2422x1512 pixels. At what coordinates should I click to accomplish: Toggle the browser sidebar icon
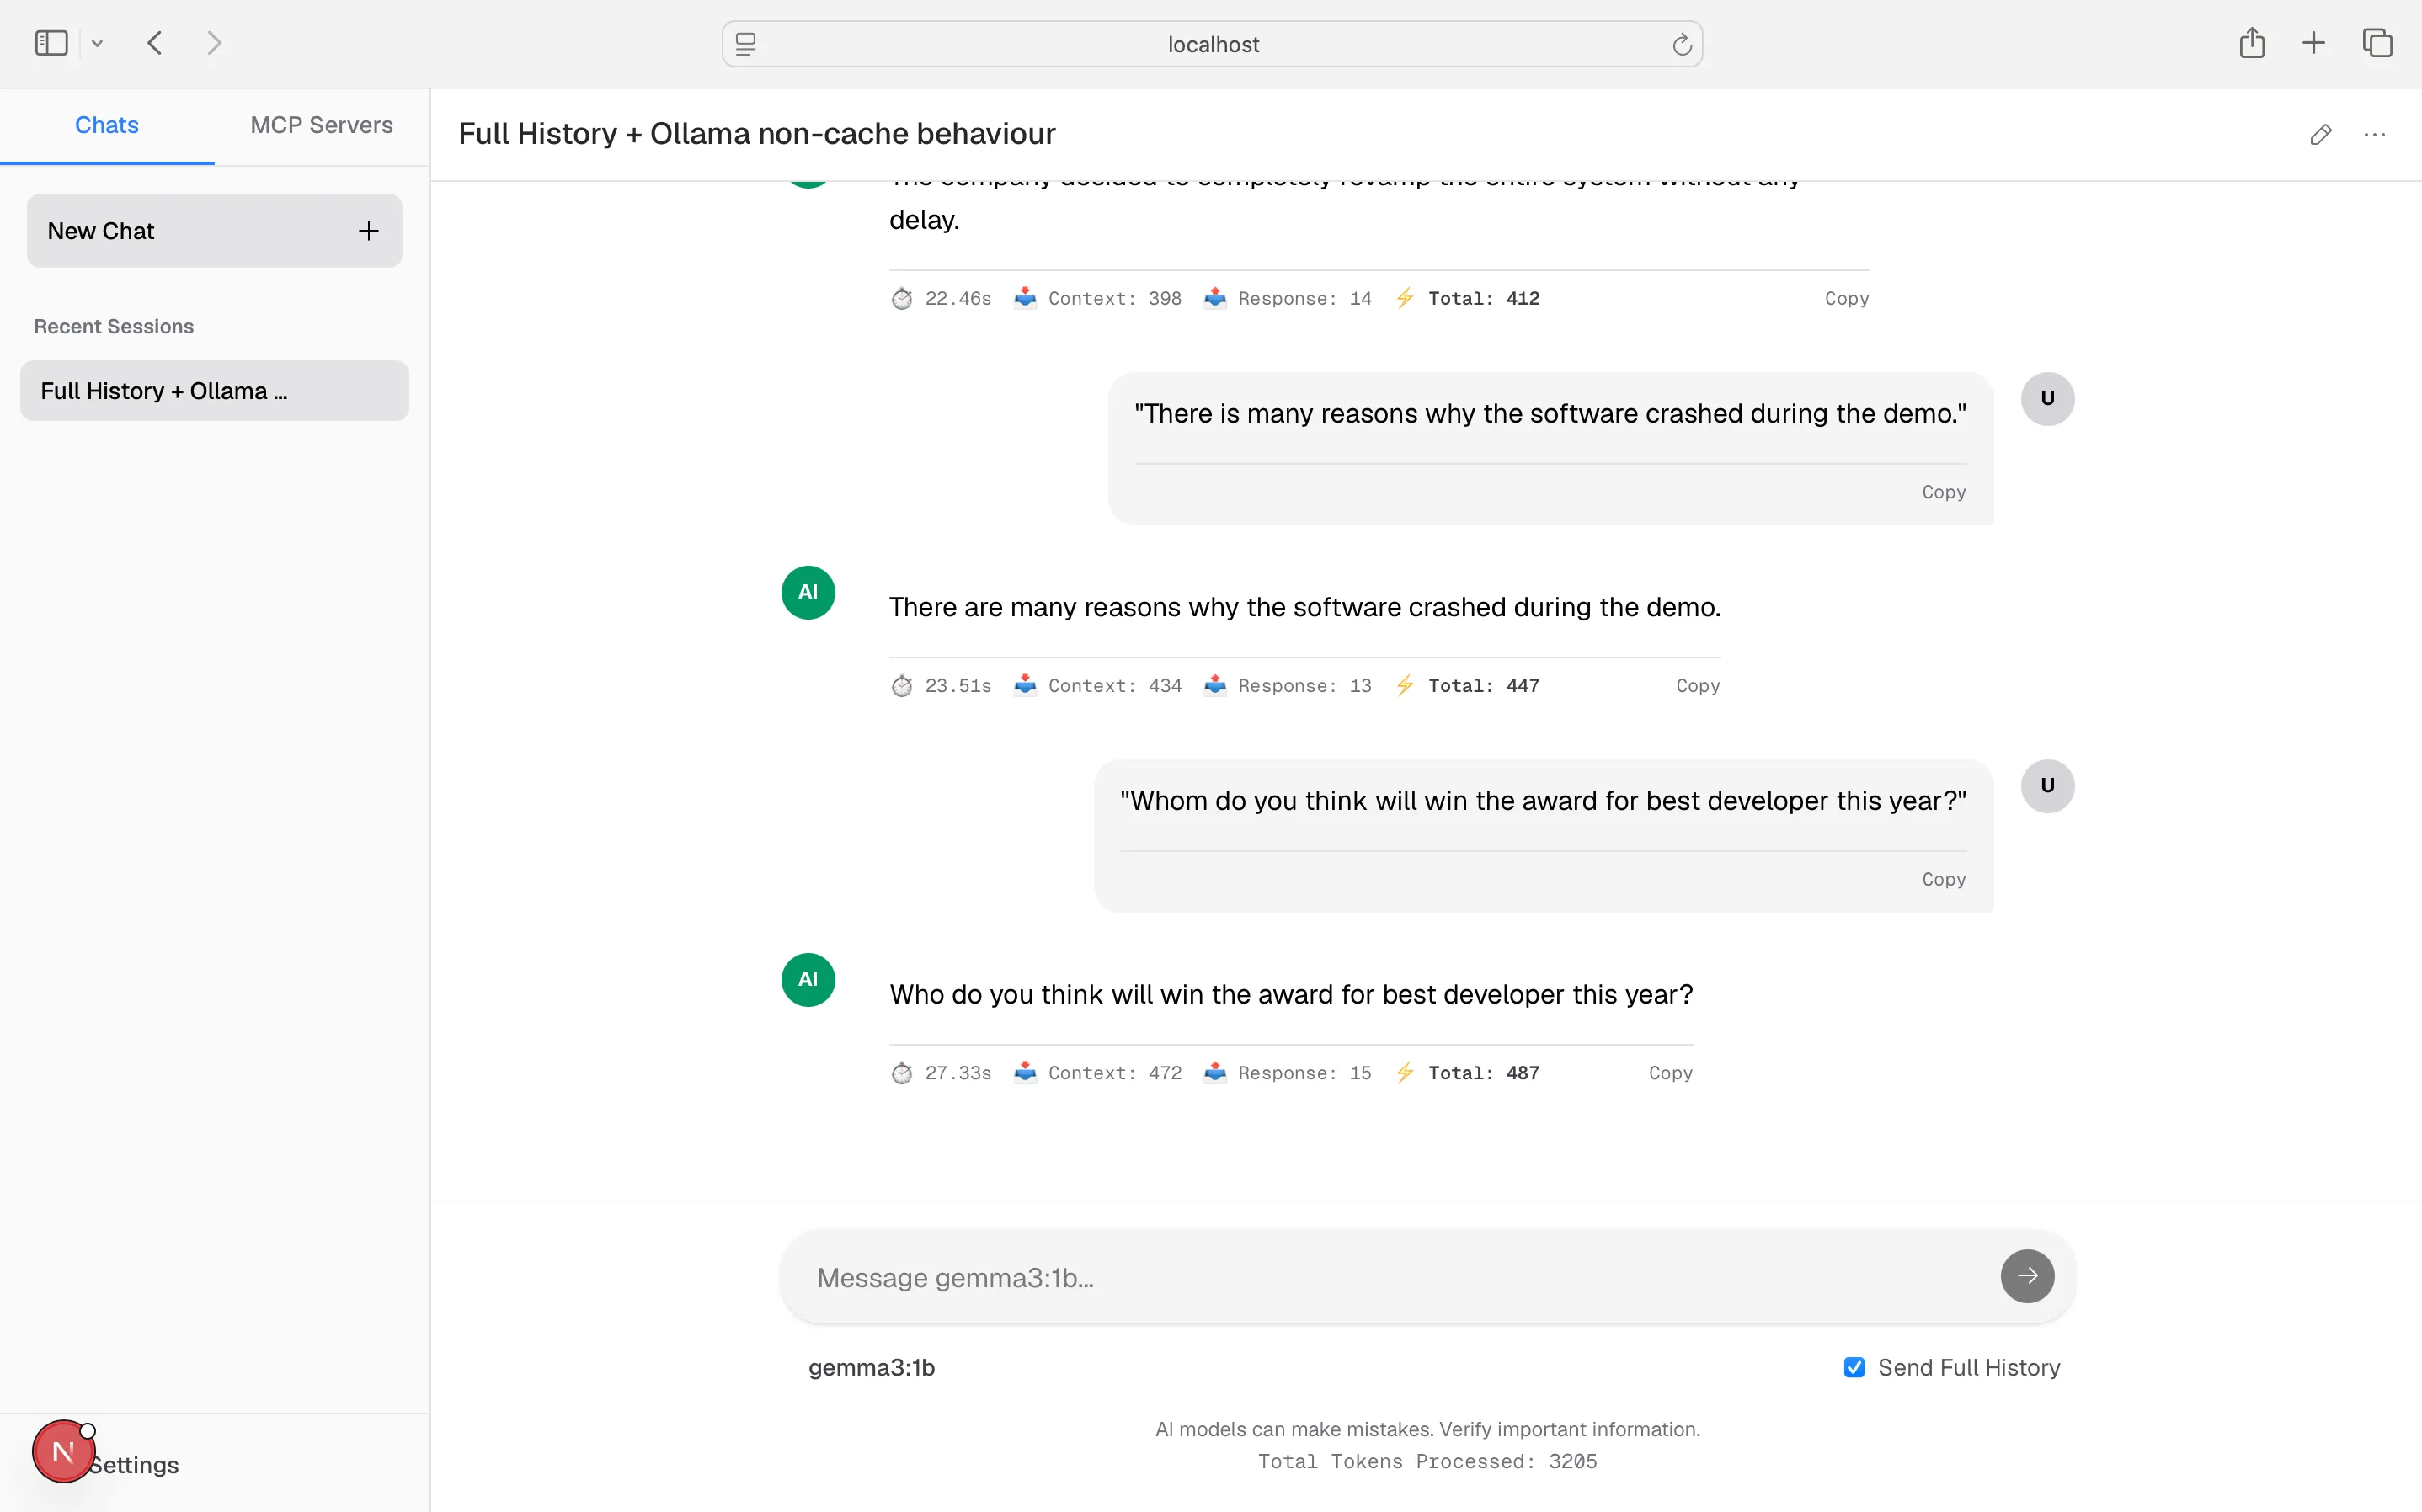click(51, 43)
